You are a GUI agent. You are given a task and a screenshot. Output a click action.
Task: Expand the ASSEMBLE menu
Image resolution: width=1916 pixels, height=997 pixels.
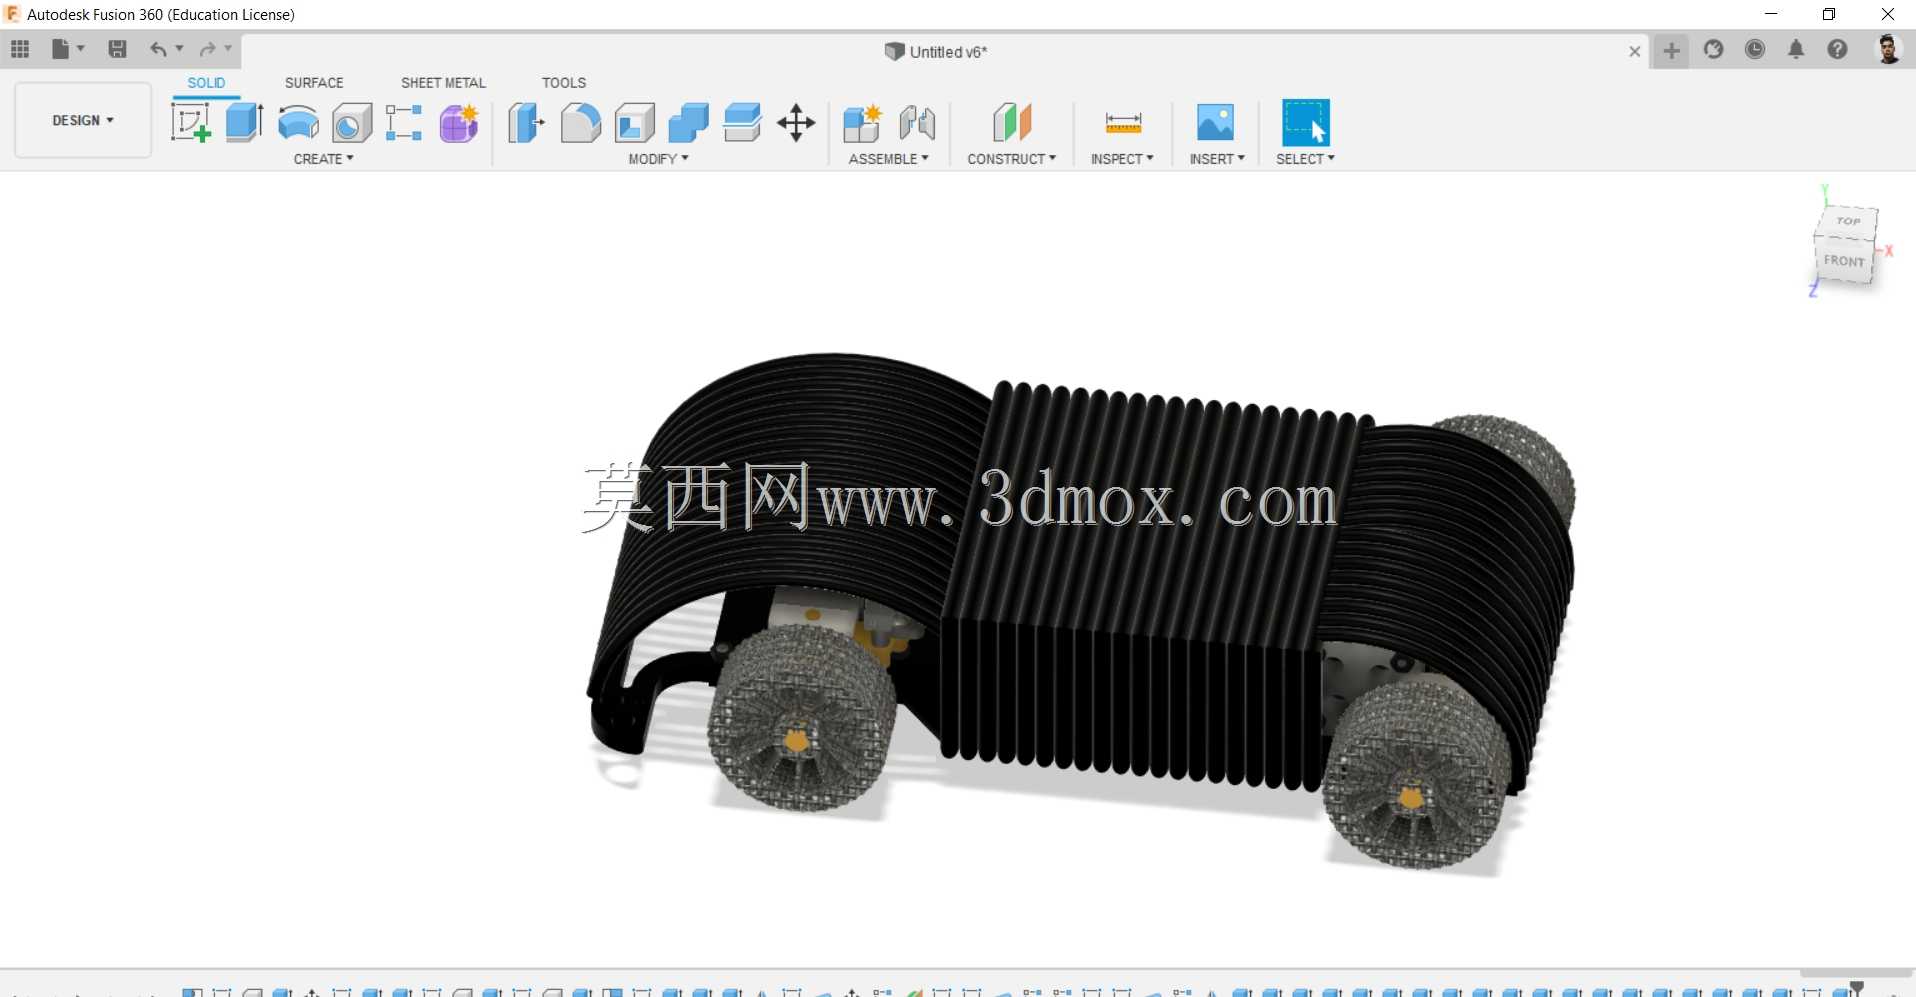[888, 159]
